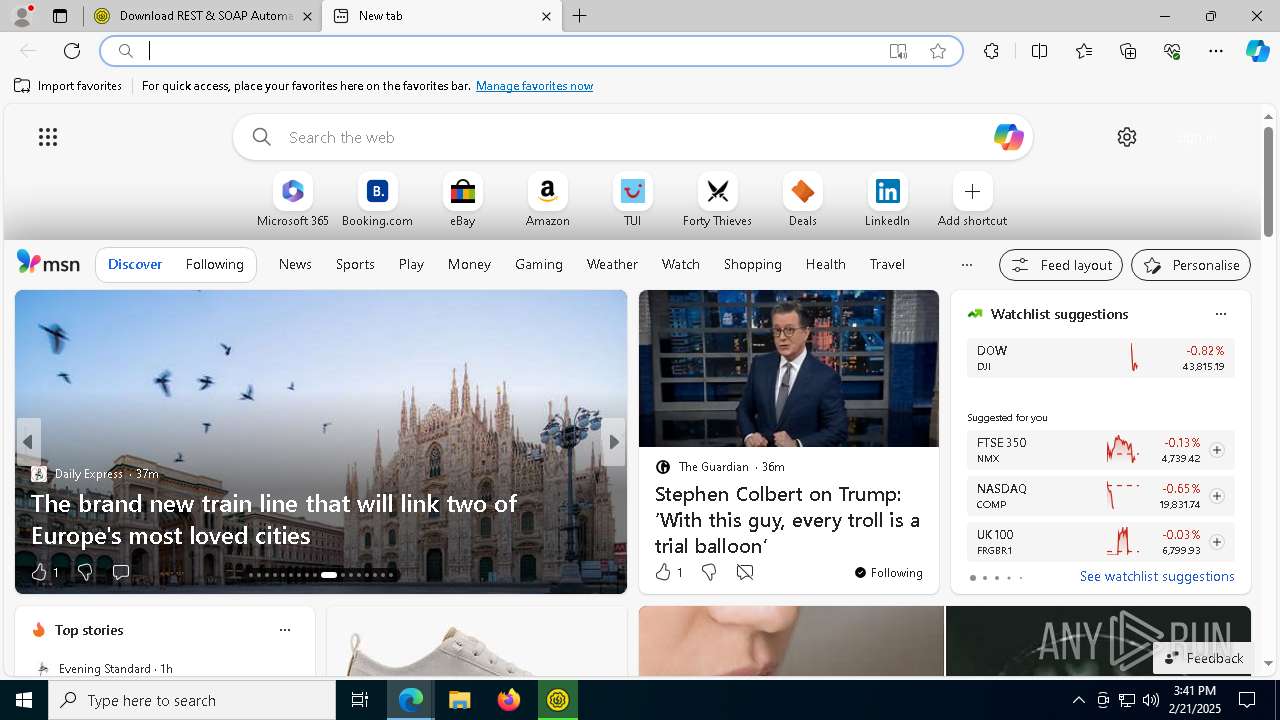Viewport: 1280px width, 720px height.
Task: Open the Forty Thieves shortcut
Action: 717,200
